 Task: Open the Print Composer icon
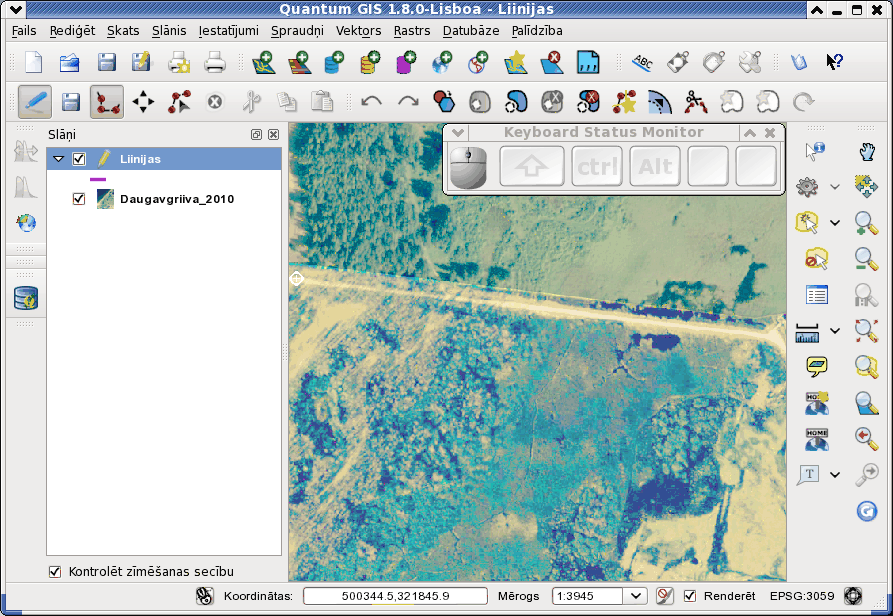tap(179, 62)
